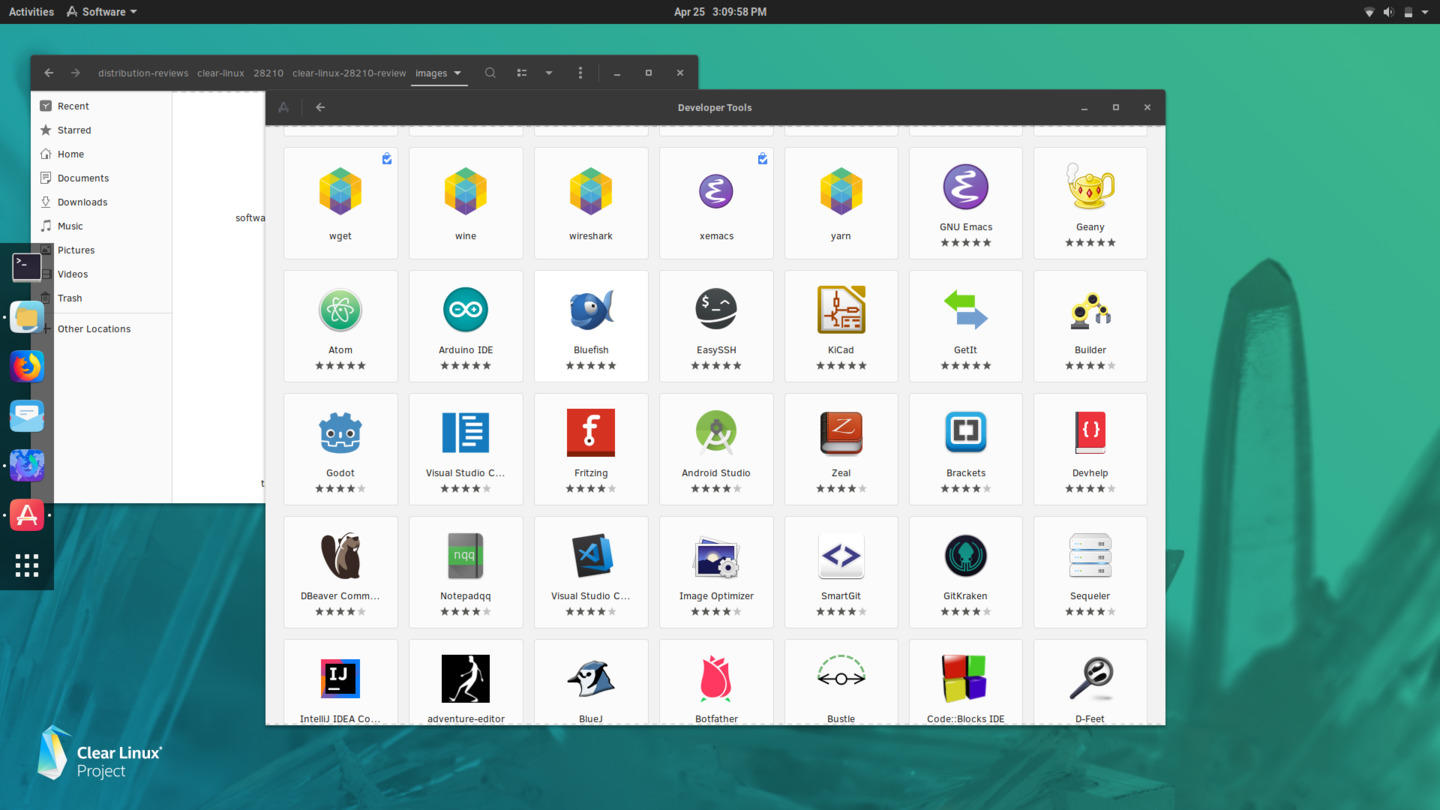Open the GNU Emacs app tile

click(x=965, y=203)
